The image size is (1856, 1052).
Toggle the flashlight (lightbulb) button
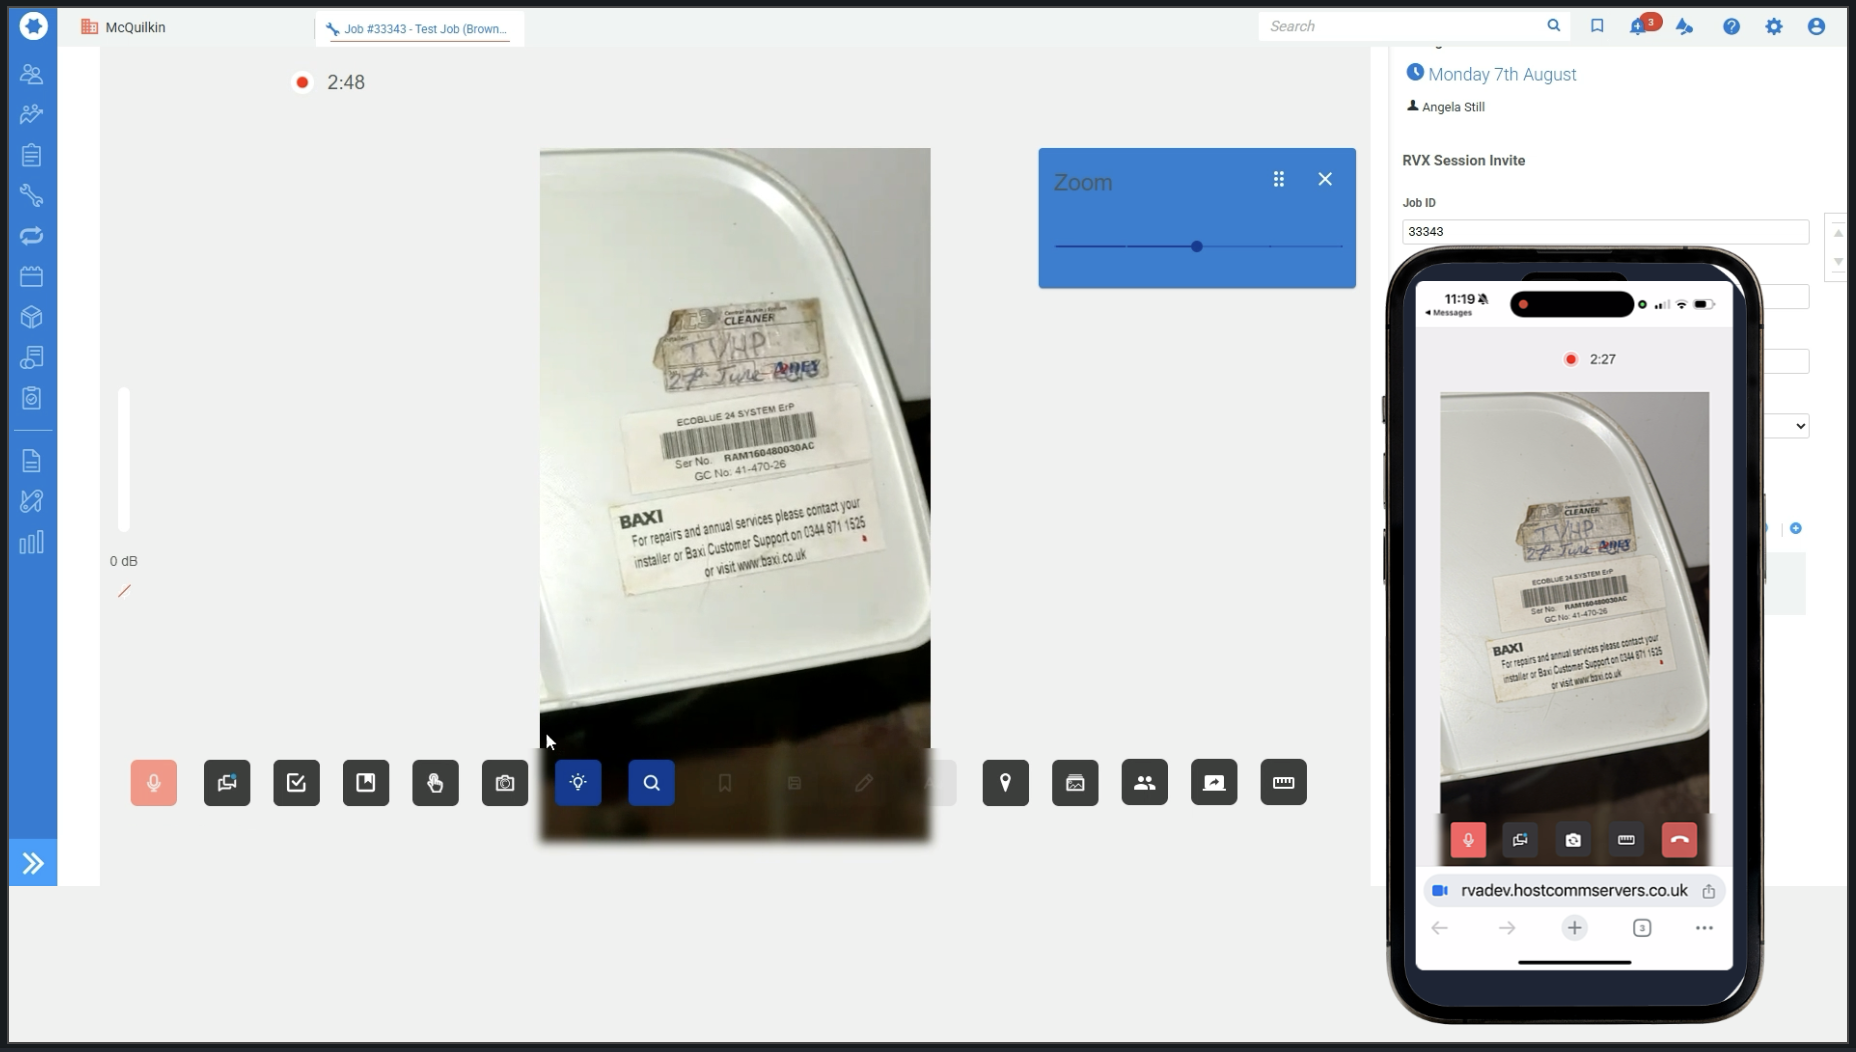click(578, 783)
